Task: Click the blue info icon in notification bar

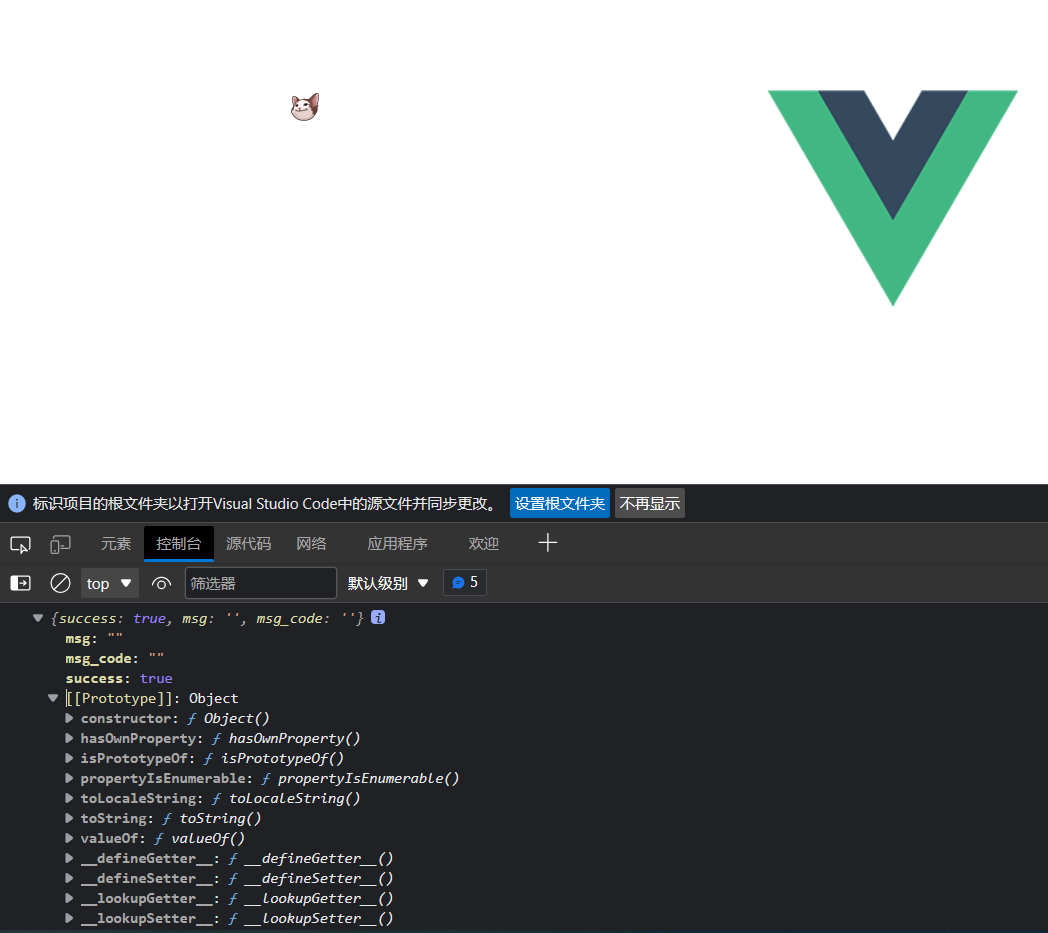Action: point(17,503)
